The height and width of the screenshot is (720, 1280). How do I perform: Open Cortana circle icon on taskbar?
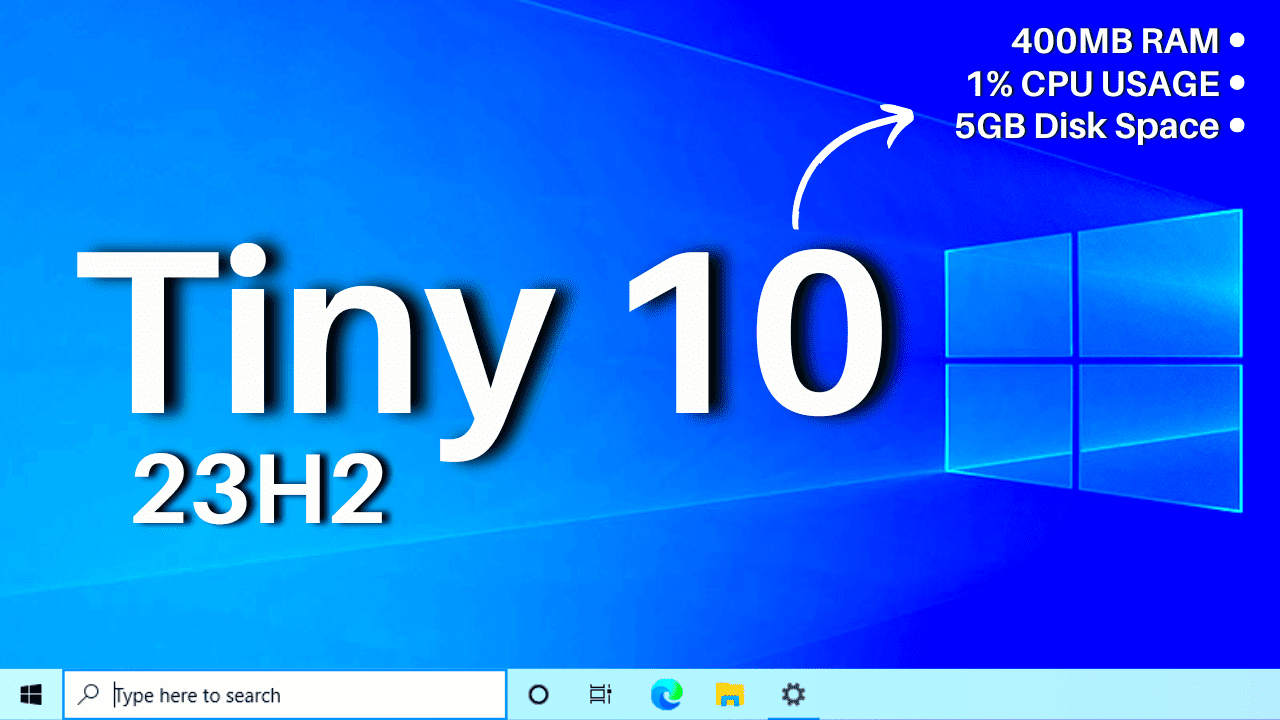pyautogui.click(x=538, y=694)
